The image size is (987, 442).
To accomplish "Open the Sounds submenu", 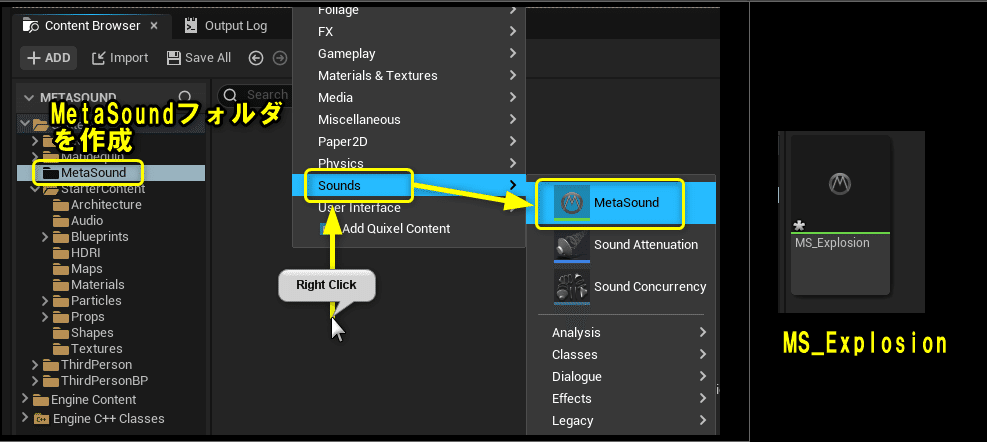I will 409,186.
